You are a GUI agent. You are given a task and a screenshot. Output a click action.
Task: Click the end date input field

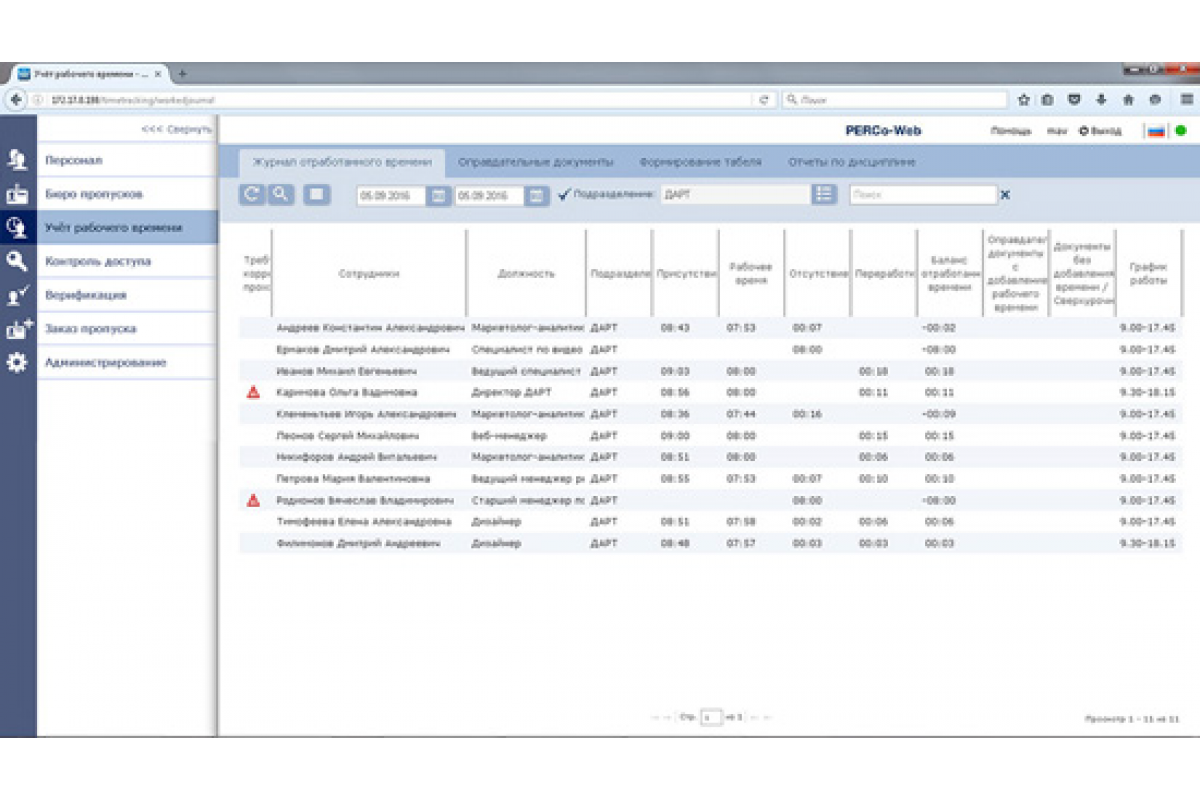490,196
